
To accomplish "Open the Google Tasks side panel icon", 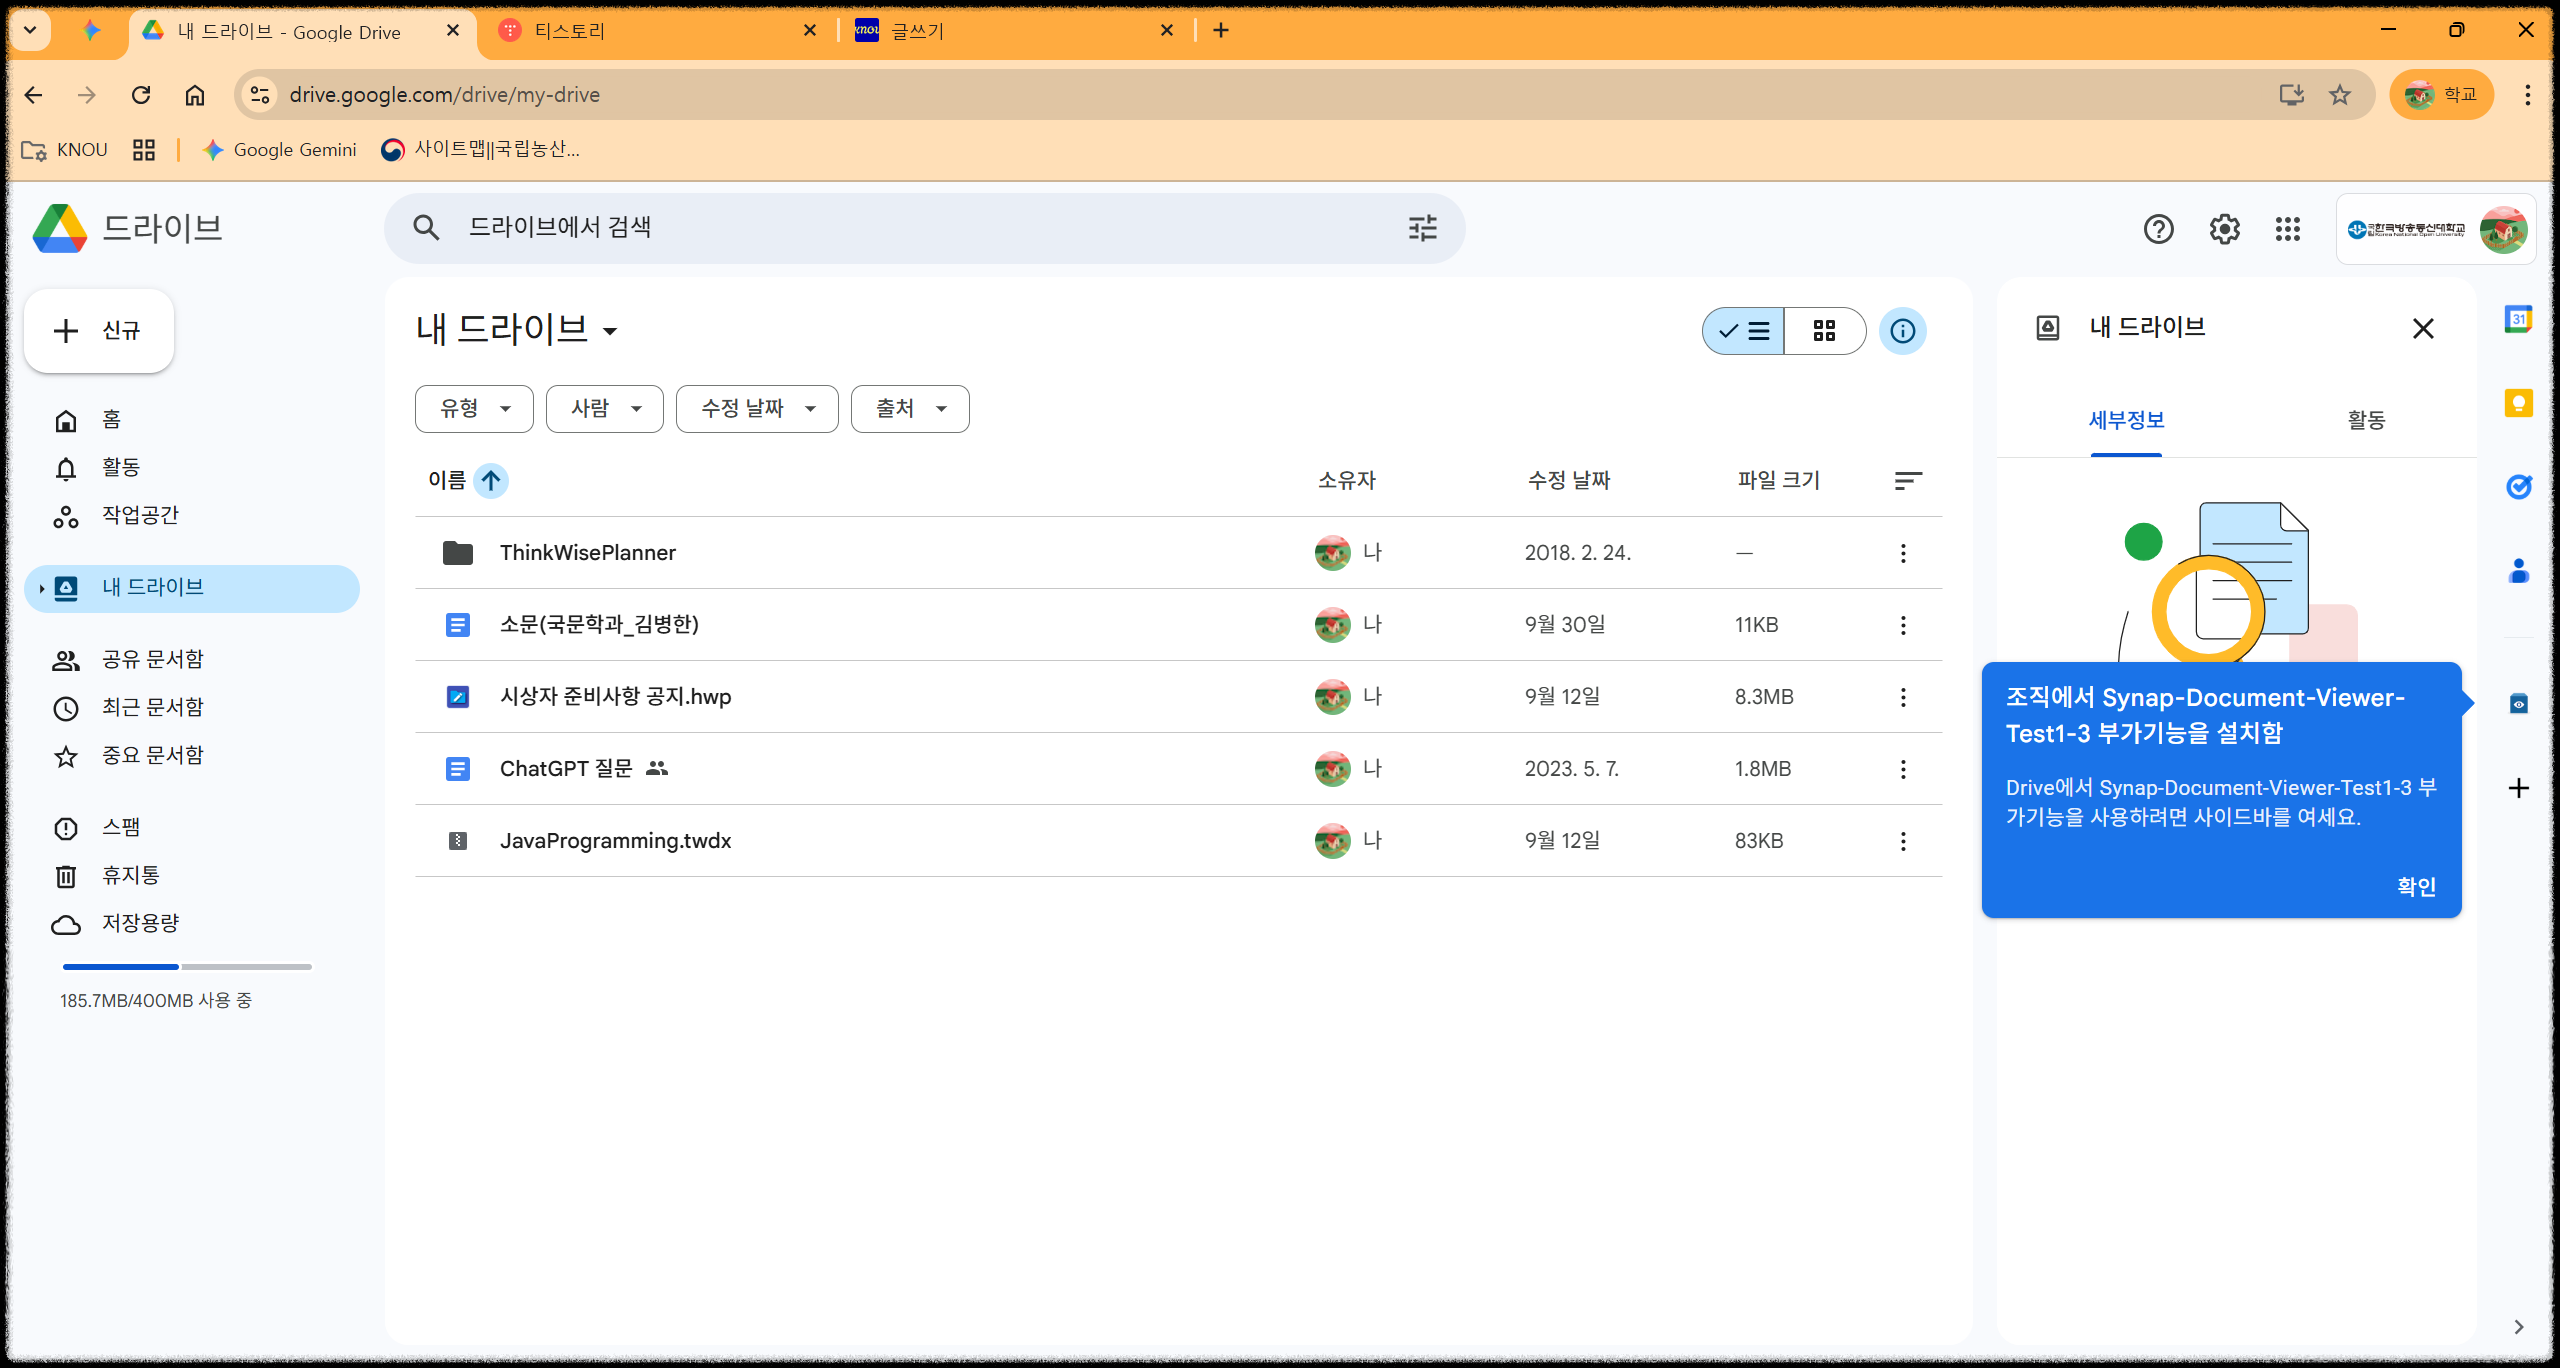I will pos(2518,487).
